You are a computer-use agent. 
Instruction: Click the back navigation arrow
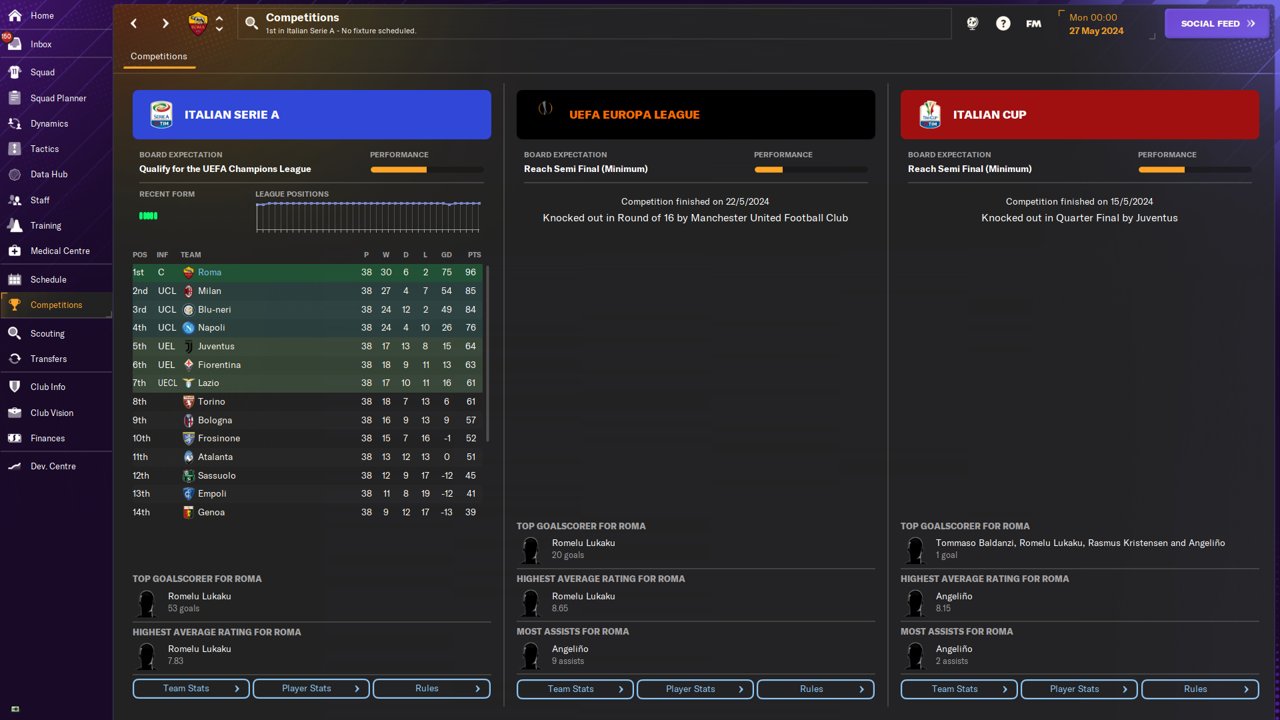click(134, 23)
